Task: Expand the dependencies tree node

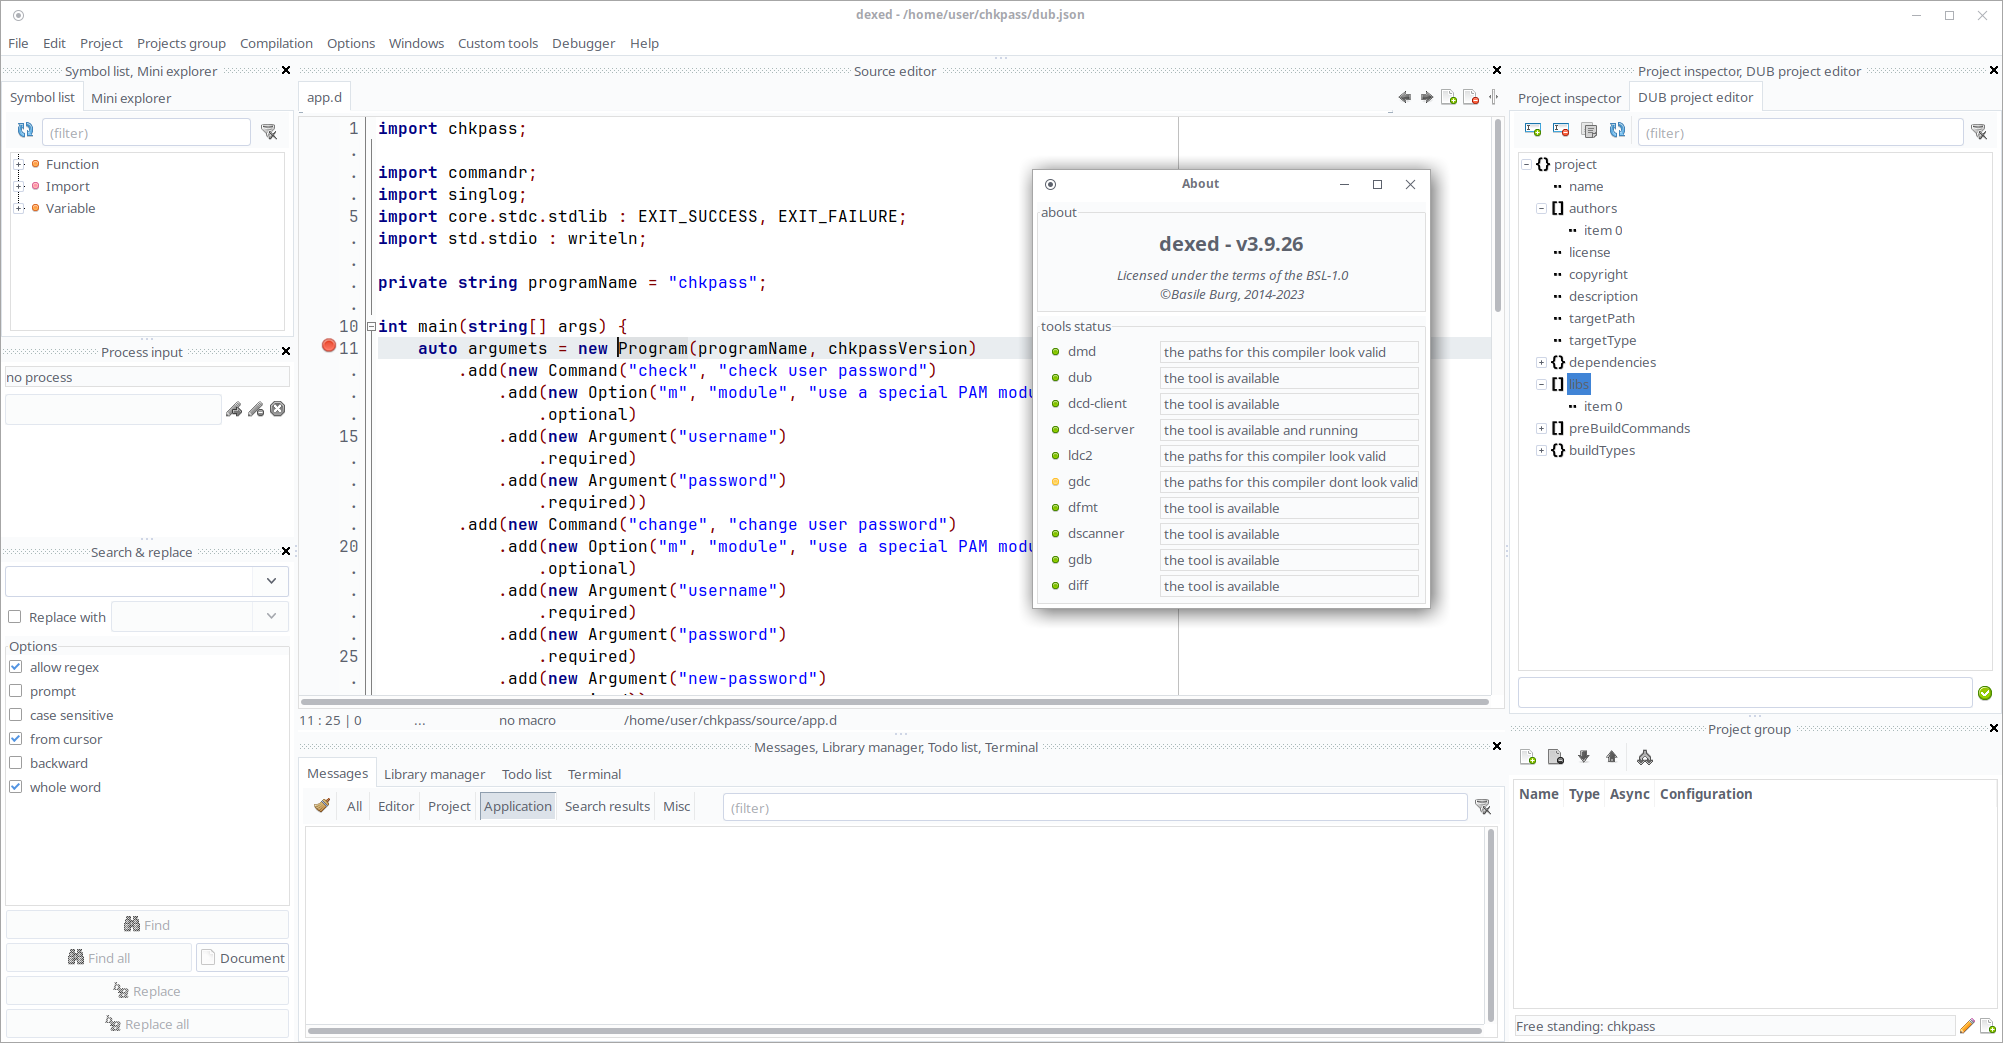Action: [1541, 362]
